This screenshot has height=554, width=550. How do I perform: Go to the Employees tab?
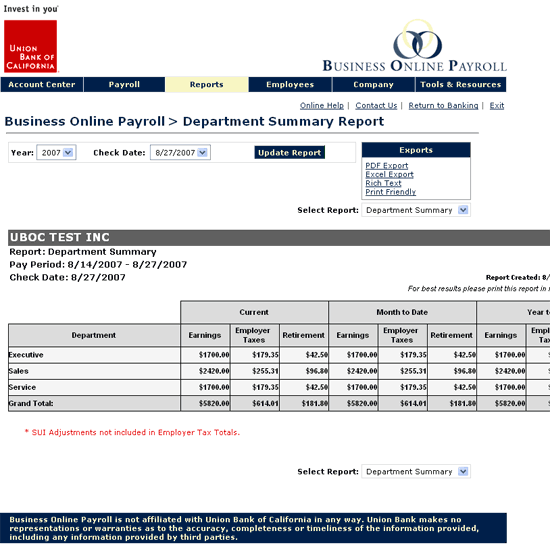coord(290,84)
